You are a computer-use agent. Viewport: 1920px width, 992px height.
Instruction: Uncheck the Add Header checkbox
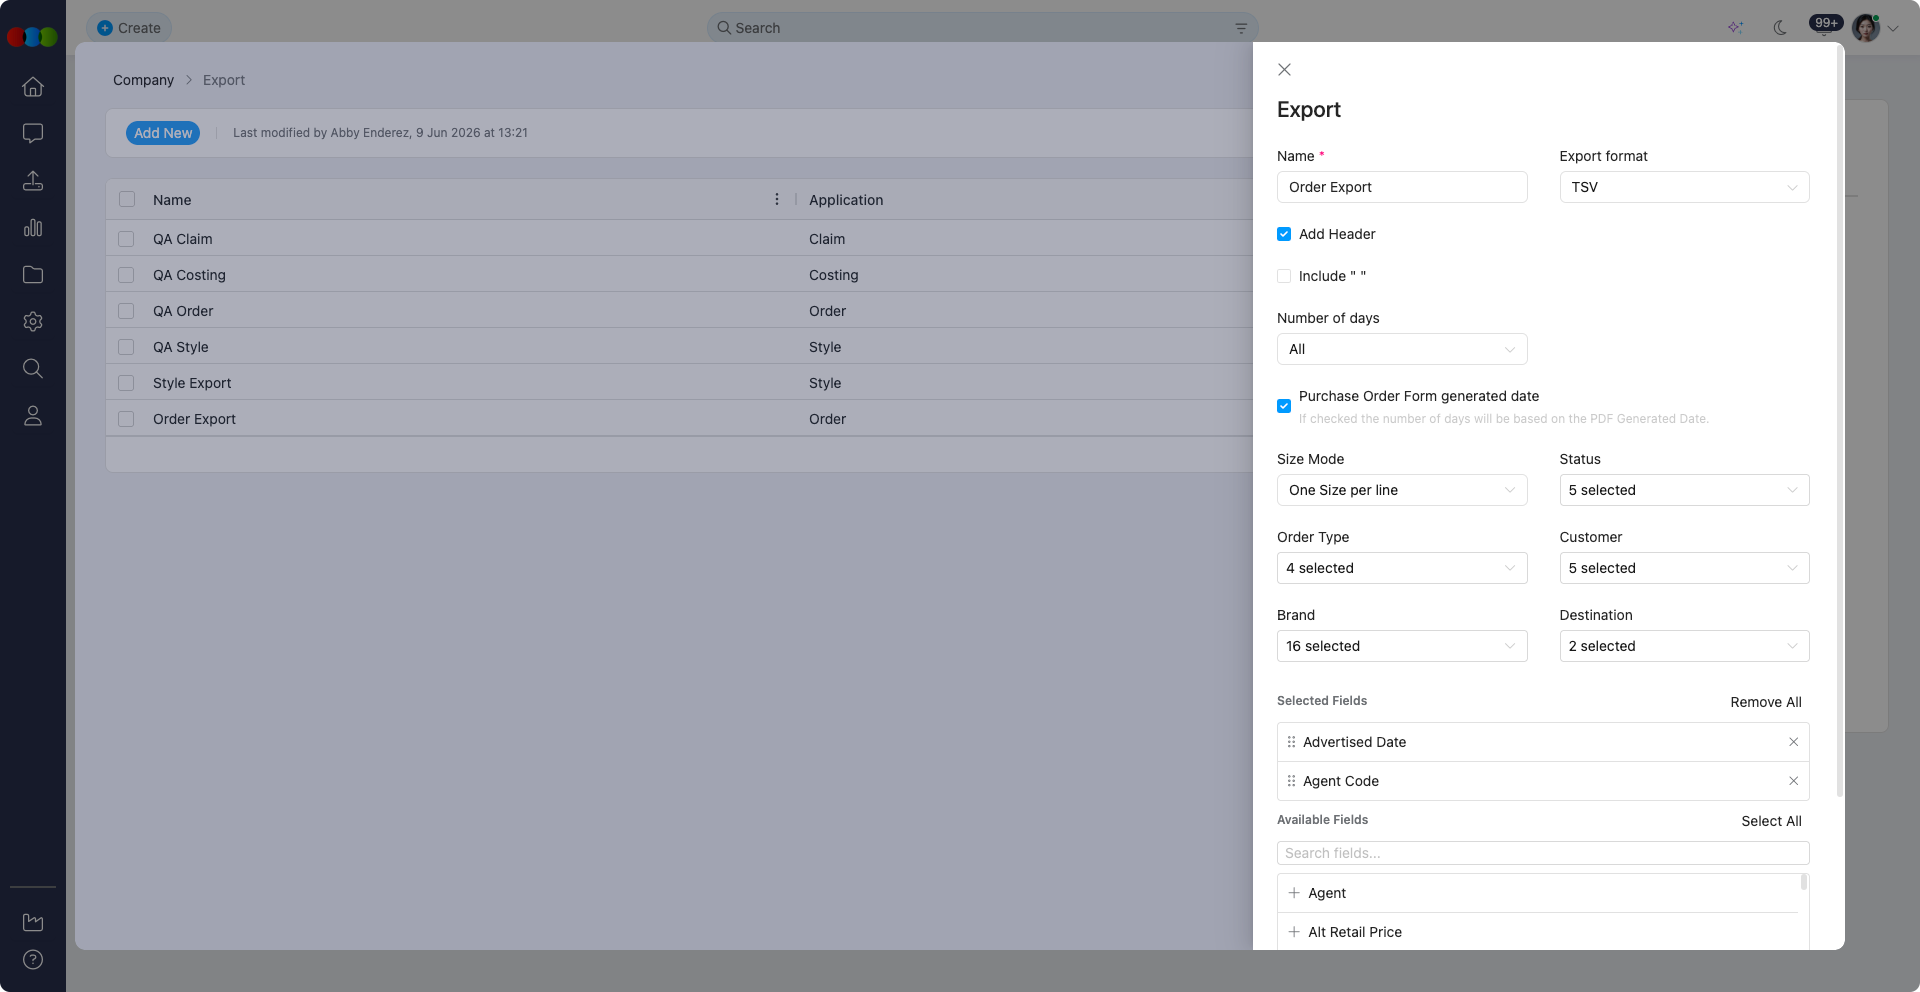click(x=1284, y=234)
